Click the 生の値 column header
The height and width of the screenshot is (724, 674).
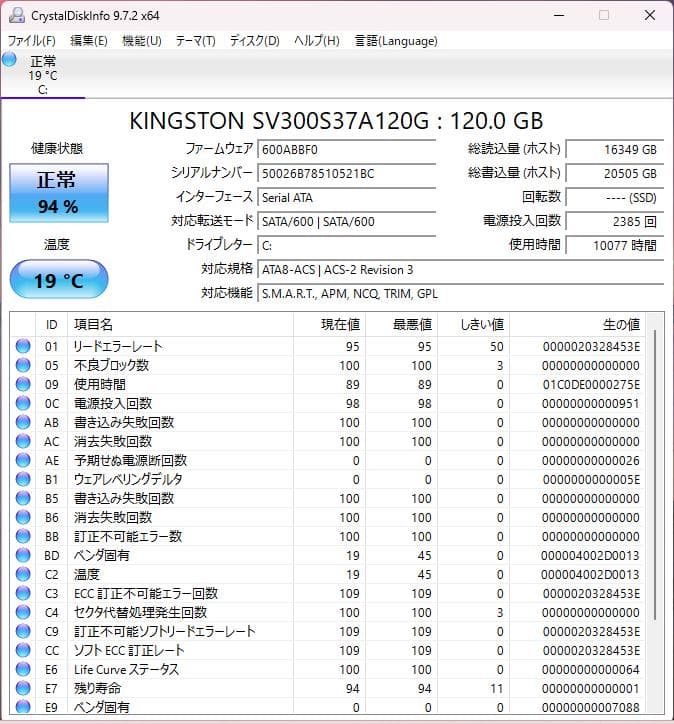[x=578, y=325]
